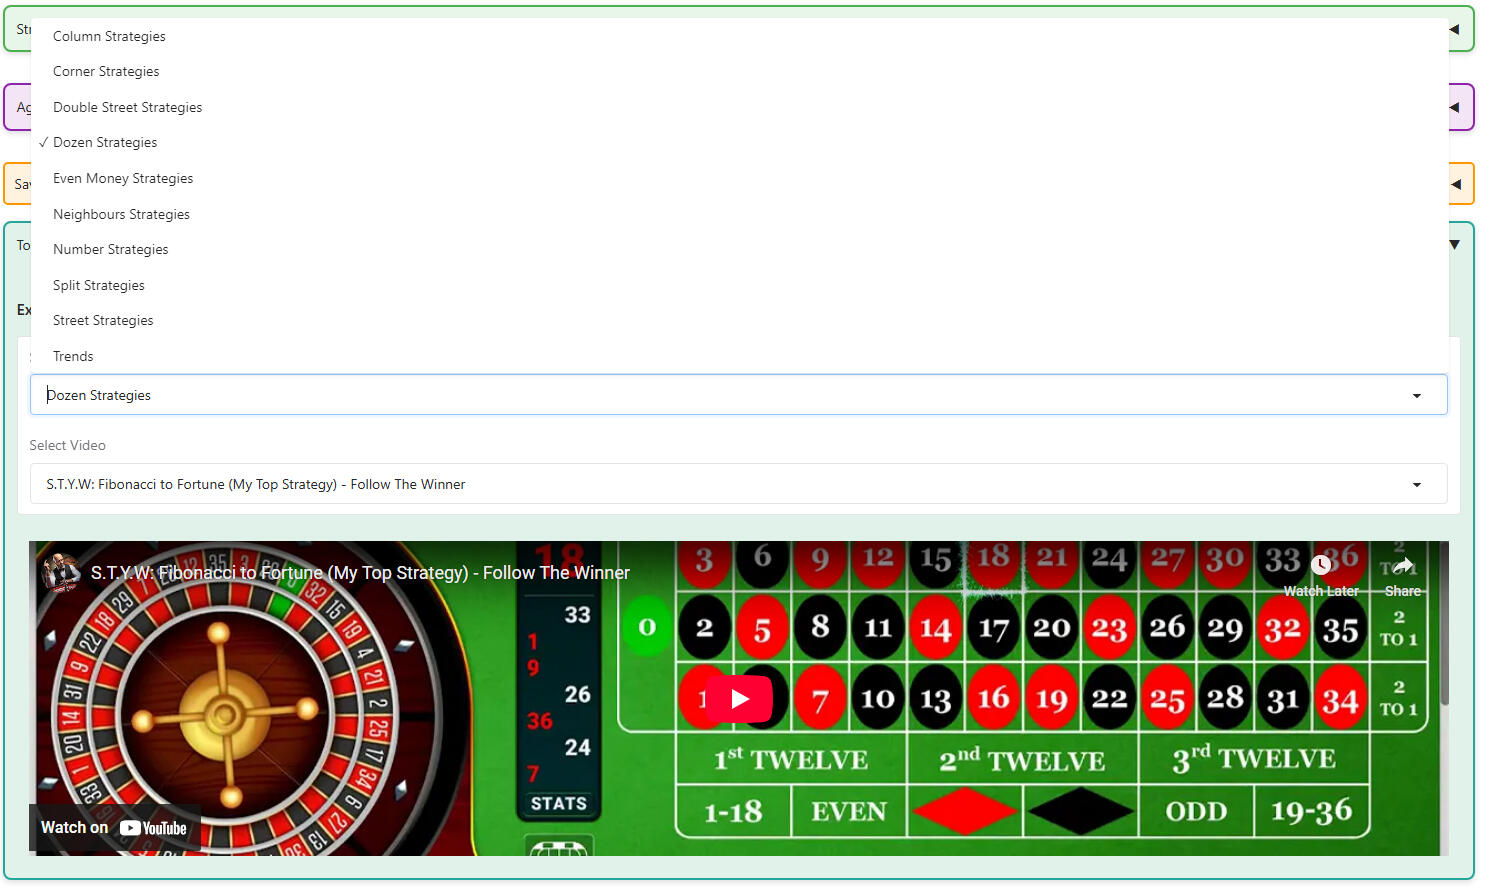Click the channel avatar in video header
Image resolution: width=1492 pixels, height=888 pixels.
tap(61, 572)
